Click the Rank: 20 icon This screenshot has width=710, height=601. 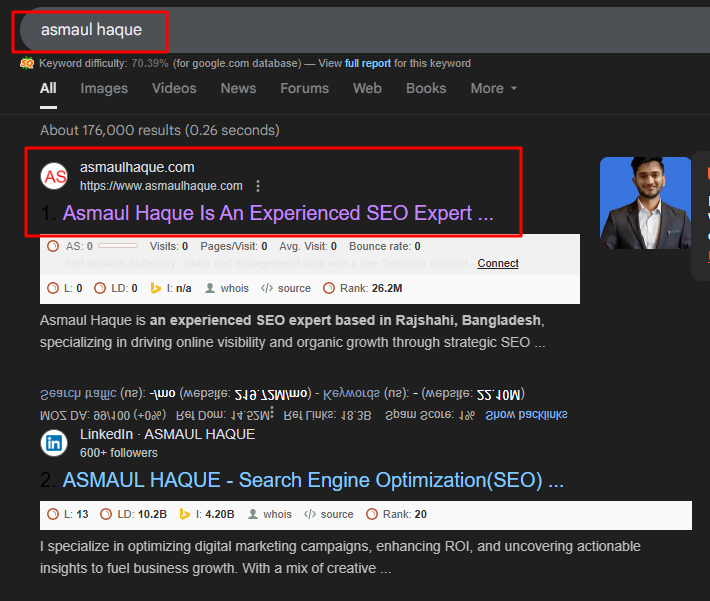tap(372, 514)
